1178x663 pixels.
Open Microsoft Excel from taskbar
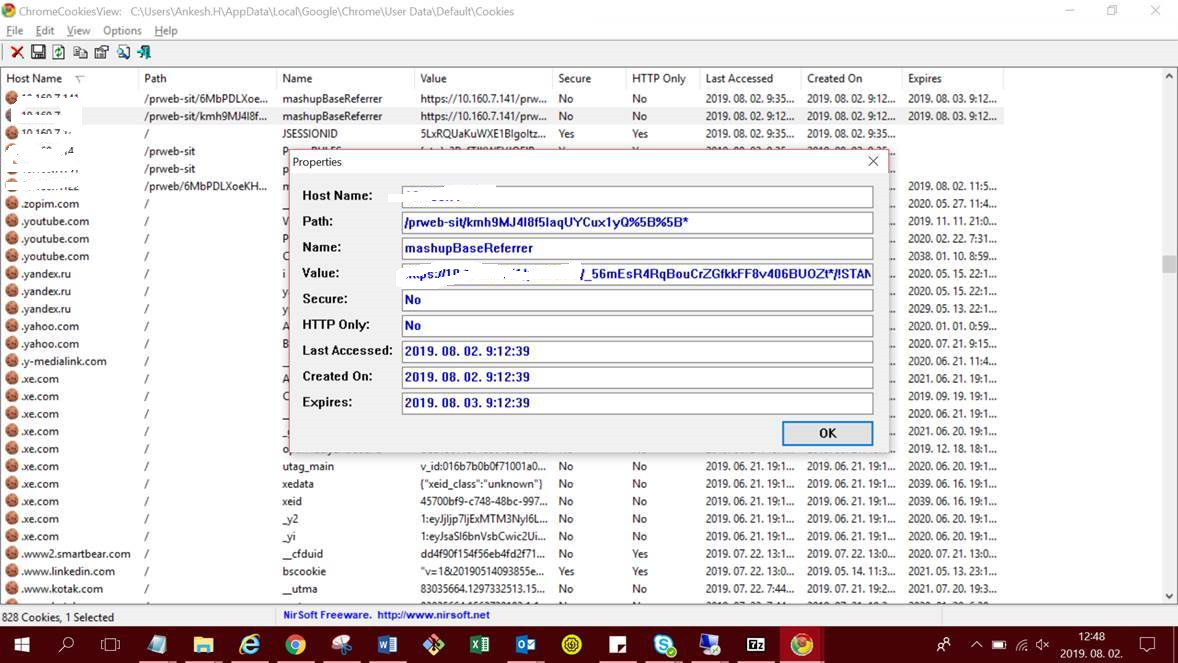[479, 644]
